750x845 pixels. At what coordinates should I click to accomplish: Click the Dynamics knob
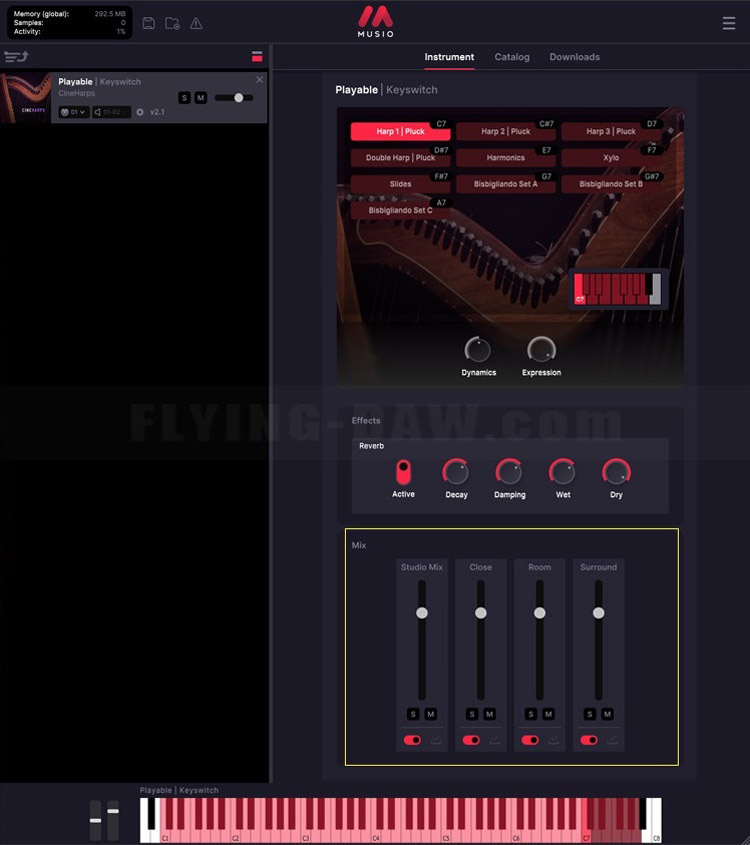click(x=478, y=350)
